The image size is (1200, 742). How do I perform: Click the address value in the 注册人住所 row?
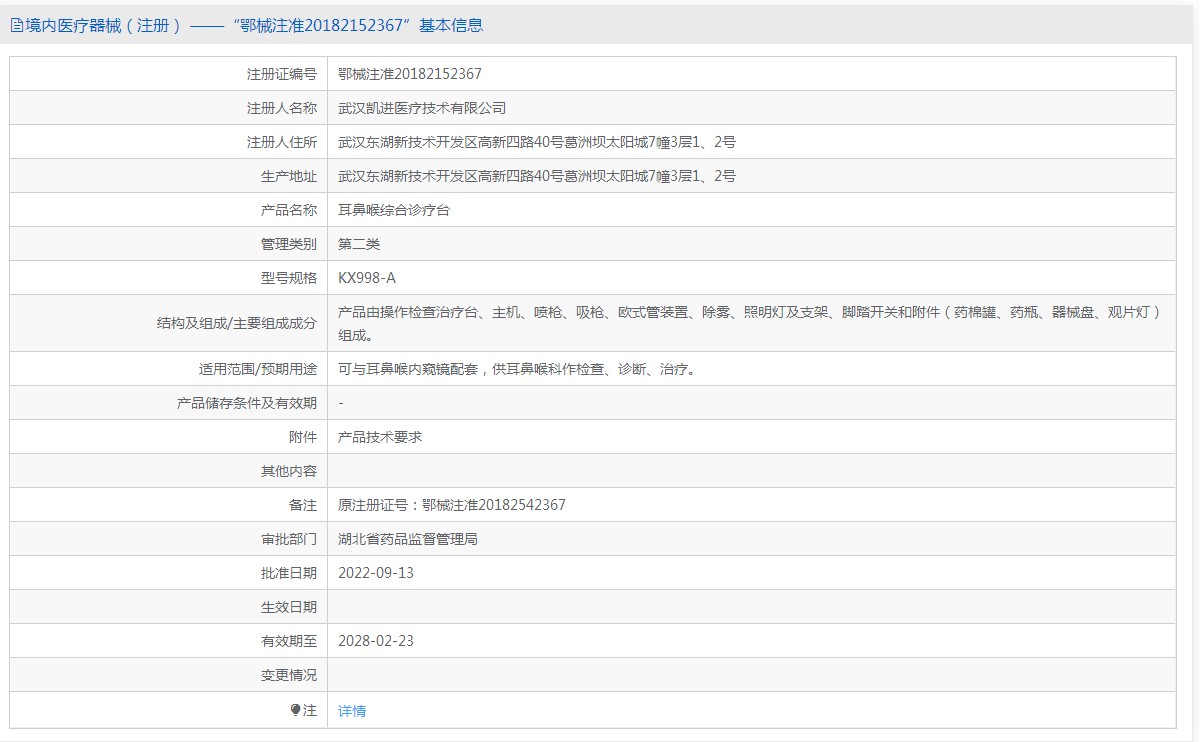pyautogui.click(x=537, y=142)
